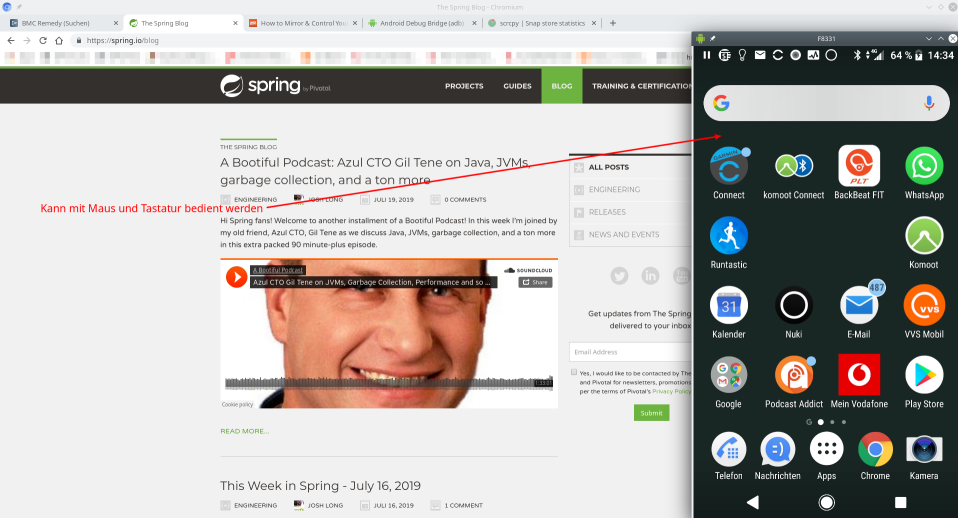Tap the Play Store icon
958x518 pixels.
924,375
